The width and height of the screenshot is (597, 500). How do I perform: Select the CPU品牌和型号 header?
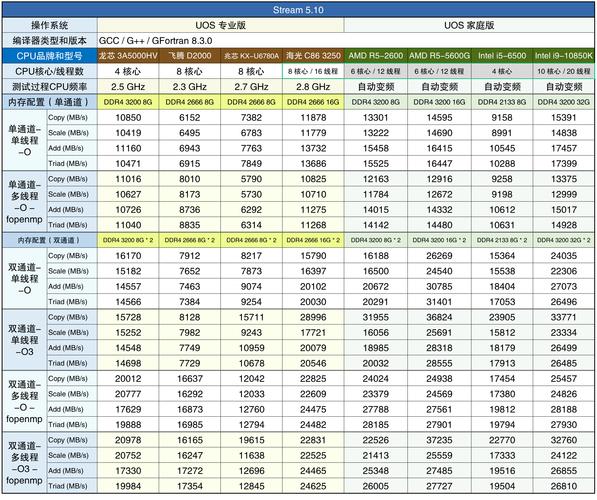(x=49, y=56)
